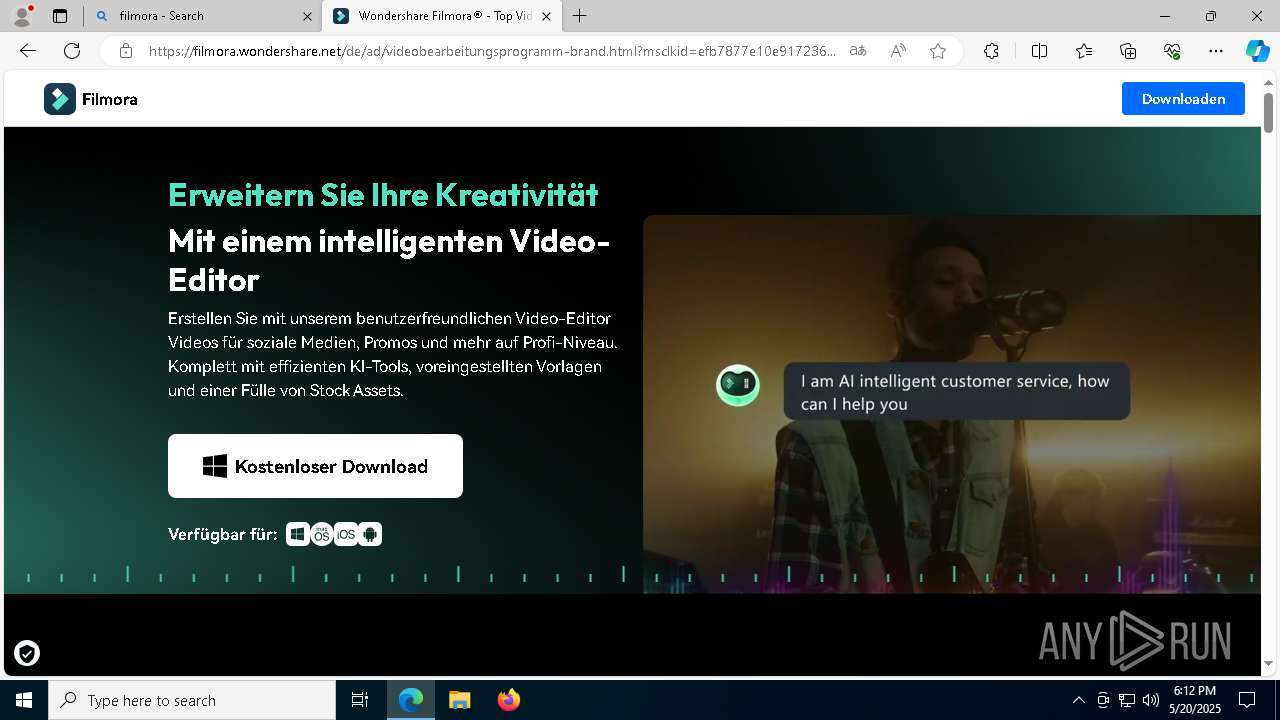Toggle split screen view
This screenshot has width=1280, height=720.
1039,51
